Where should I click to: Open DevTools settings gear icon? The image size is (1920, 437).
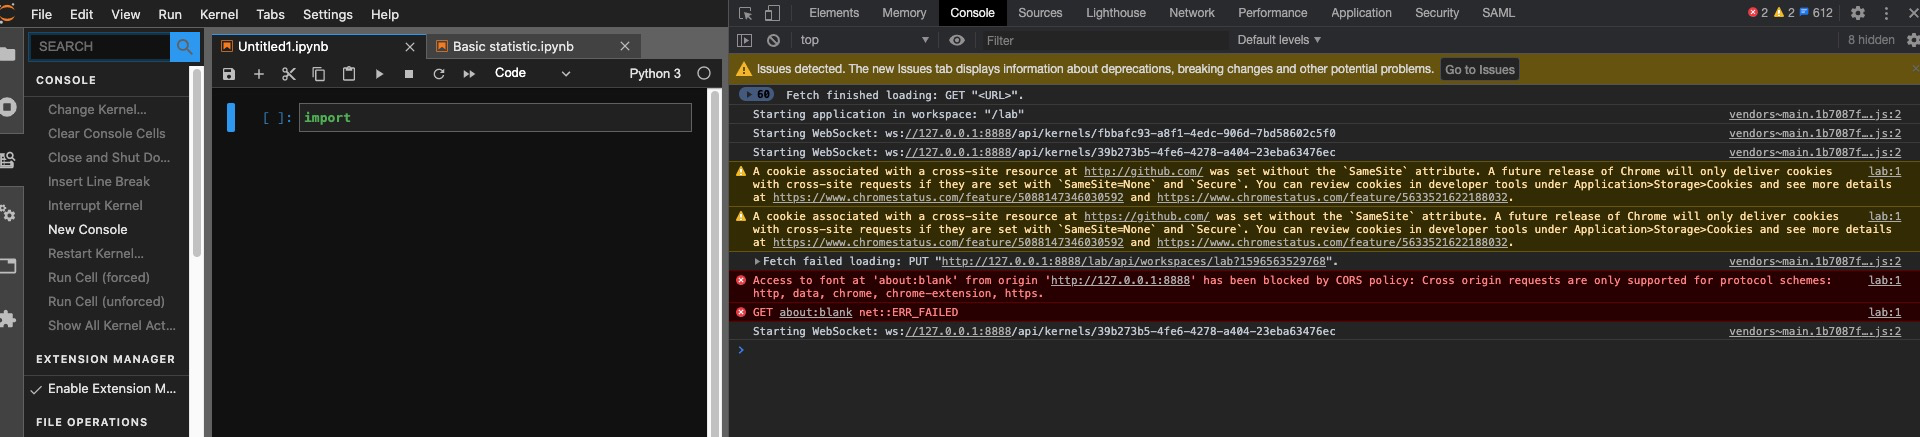pyautogui.click(x=1858, y=13)
